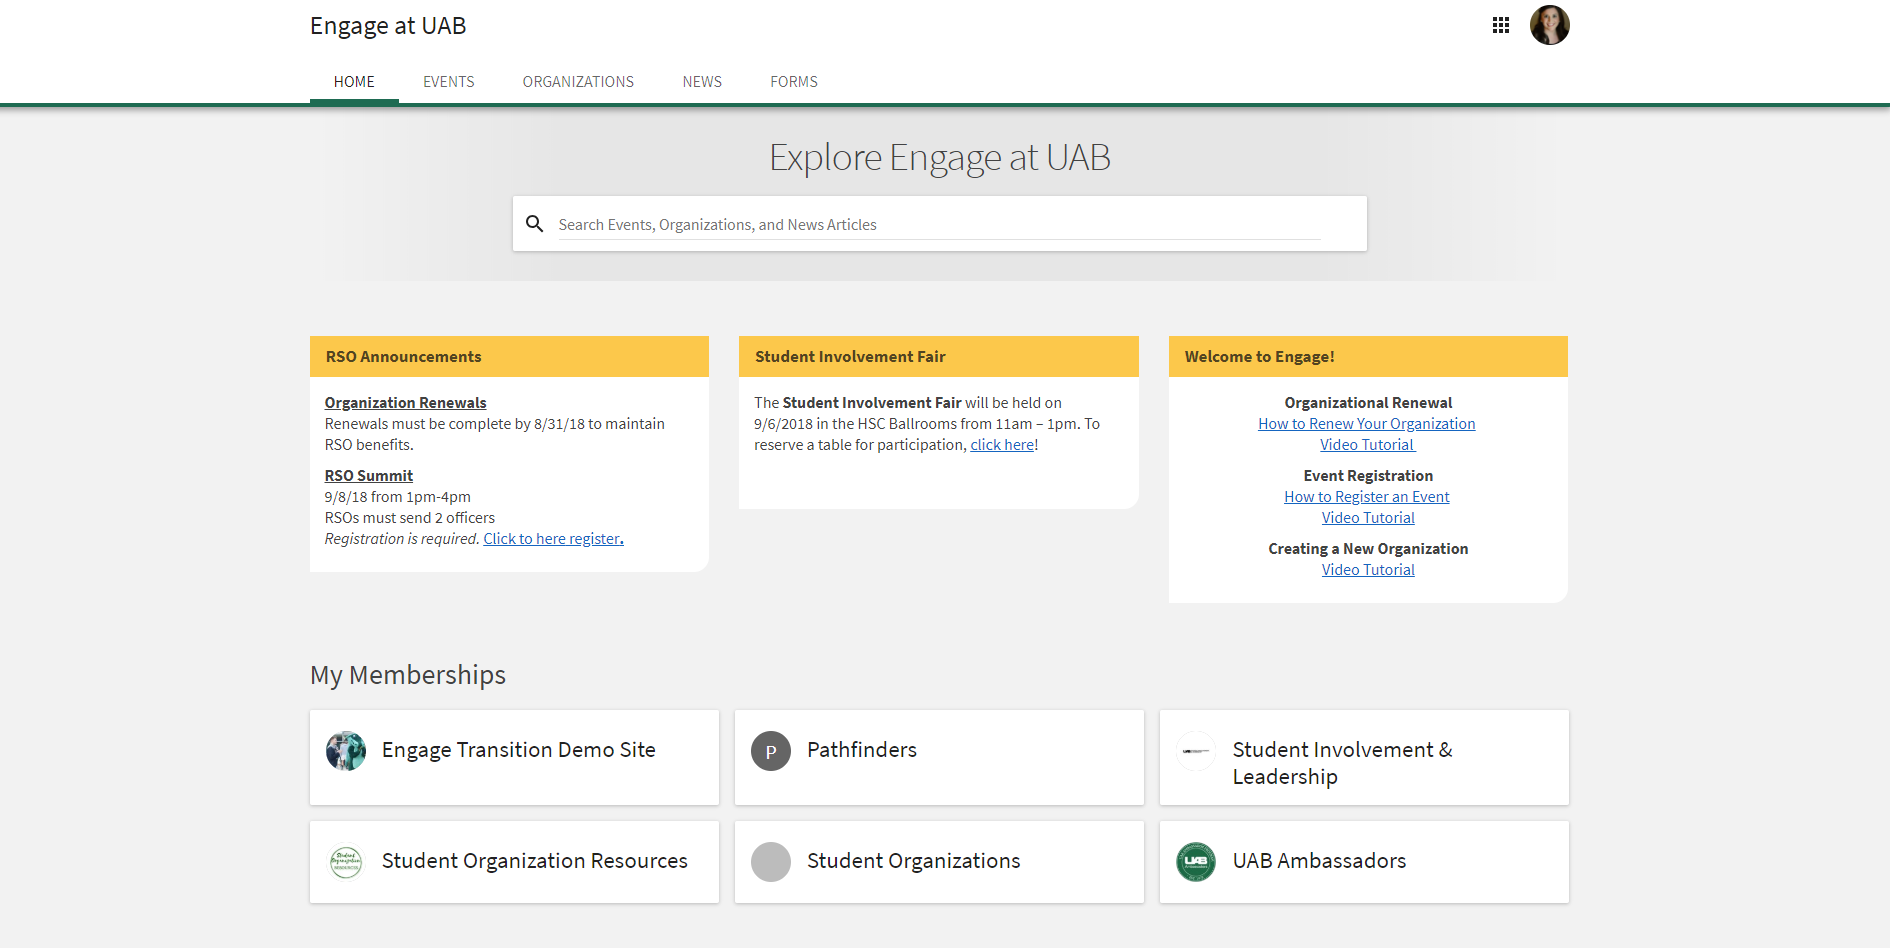Image resolution: width=1890 pixels, height=948 pixels.
Task: Click the search magnifying glass icon
Action: point(535,224)
